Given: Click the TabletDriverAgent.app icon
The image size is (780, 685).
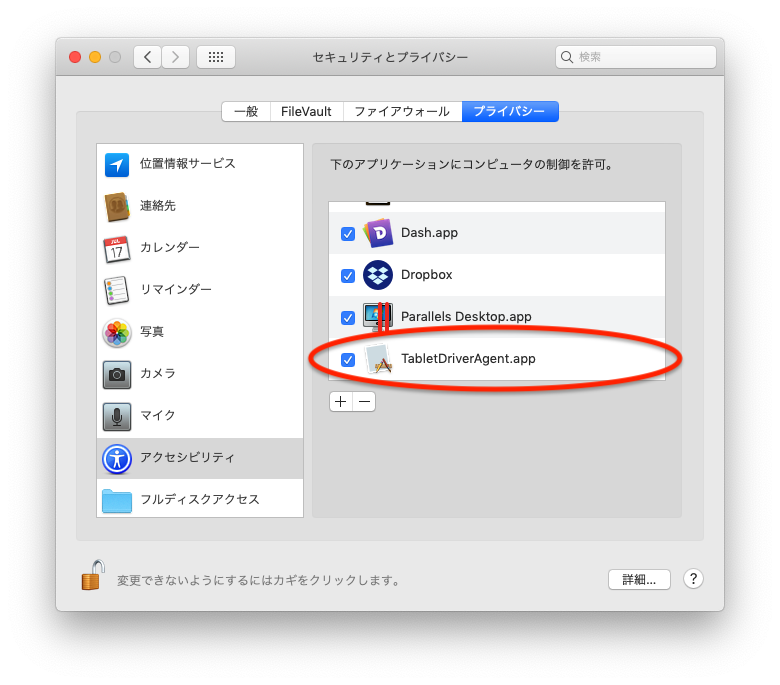Looking at the screenshot, I should [x=378, y=359].
